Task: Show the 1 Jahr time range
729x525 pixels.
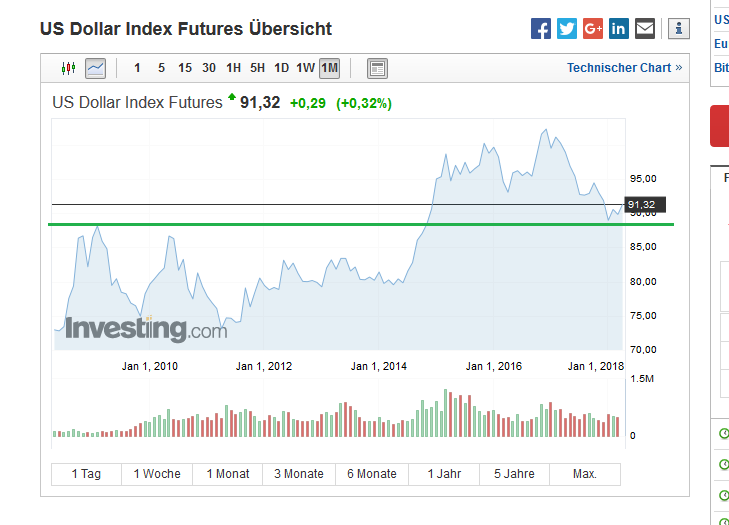Action: (444, 474)
